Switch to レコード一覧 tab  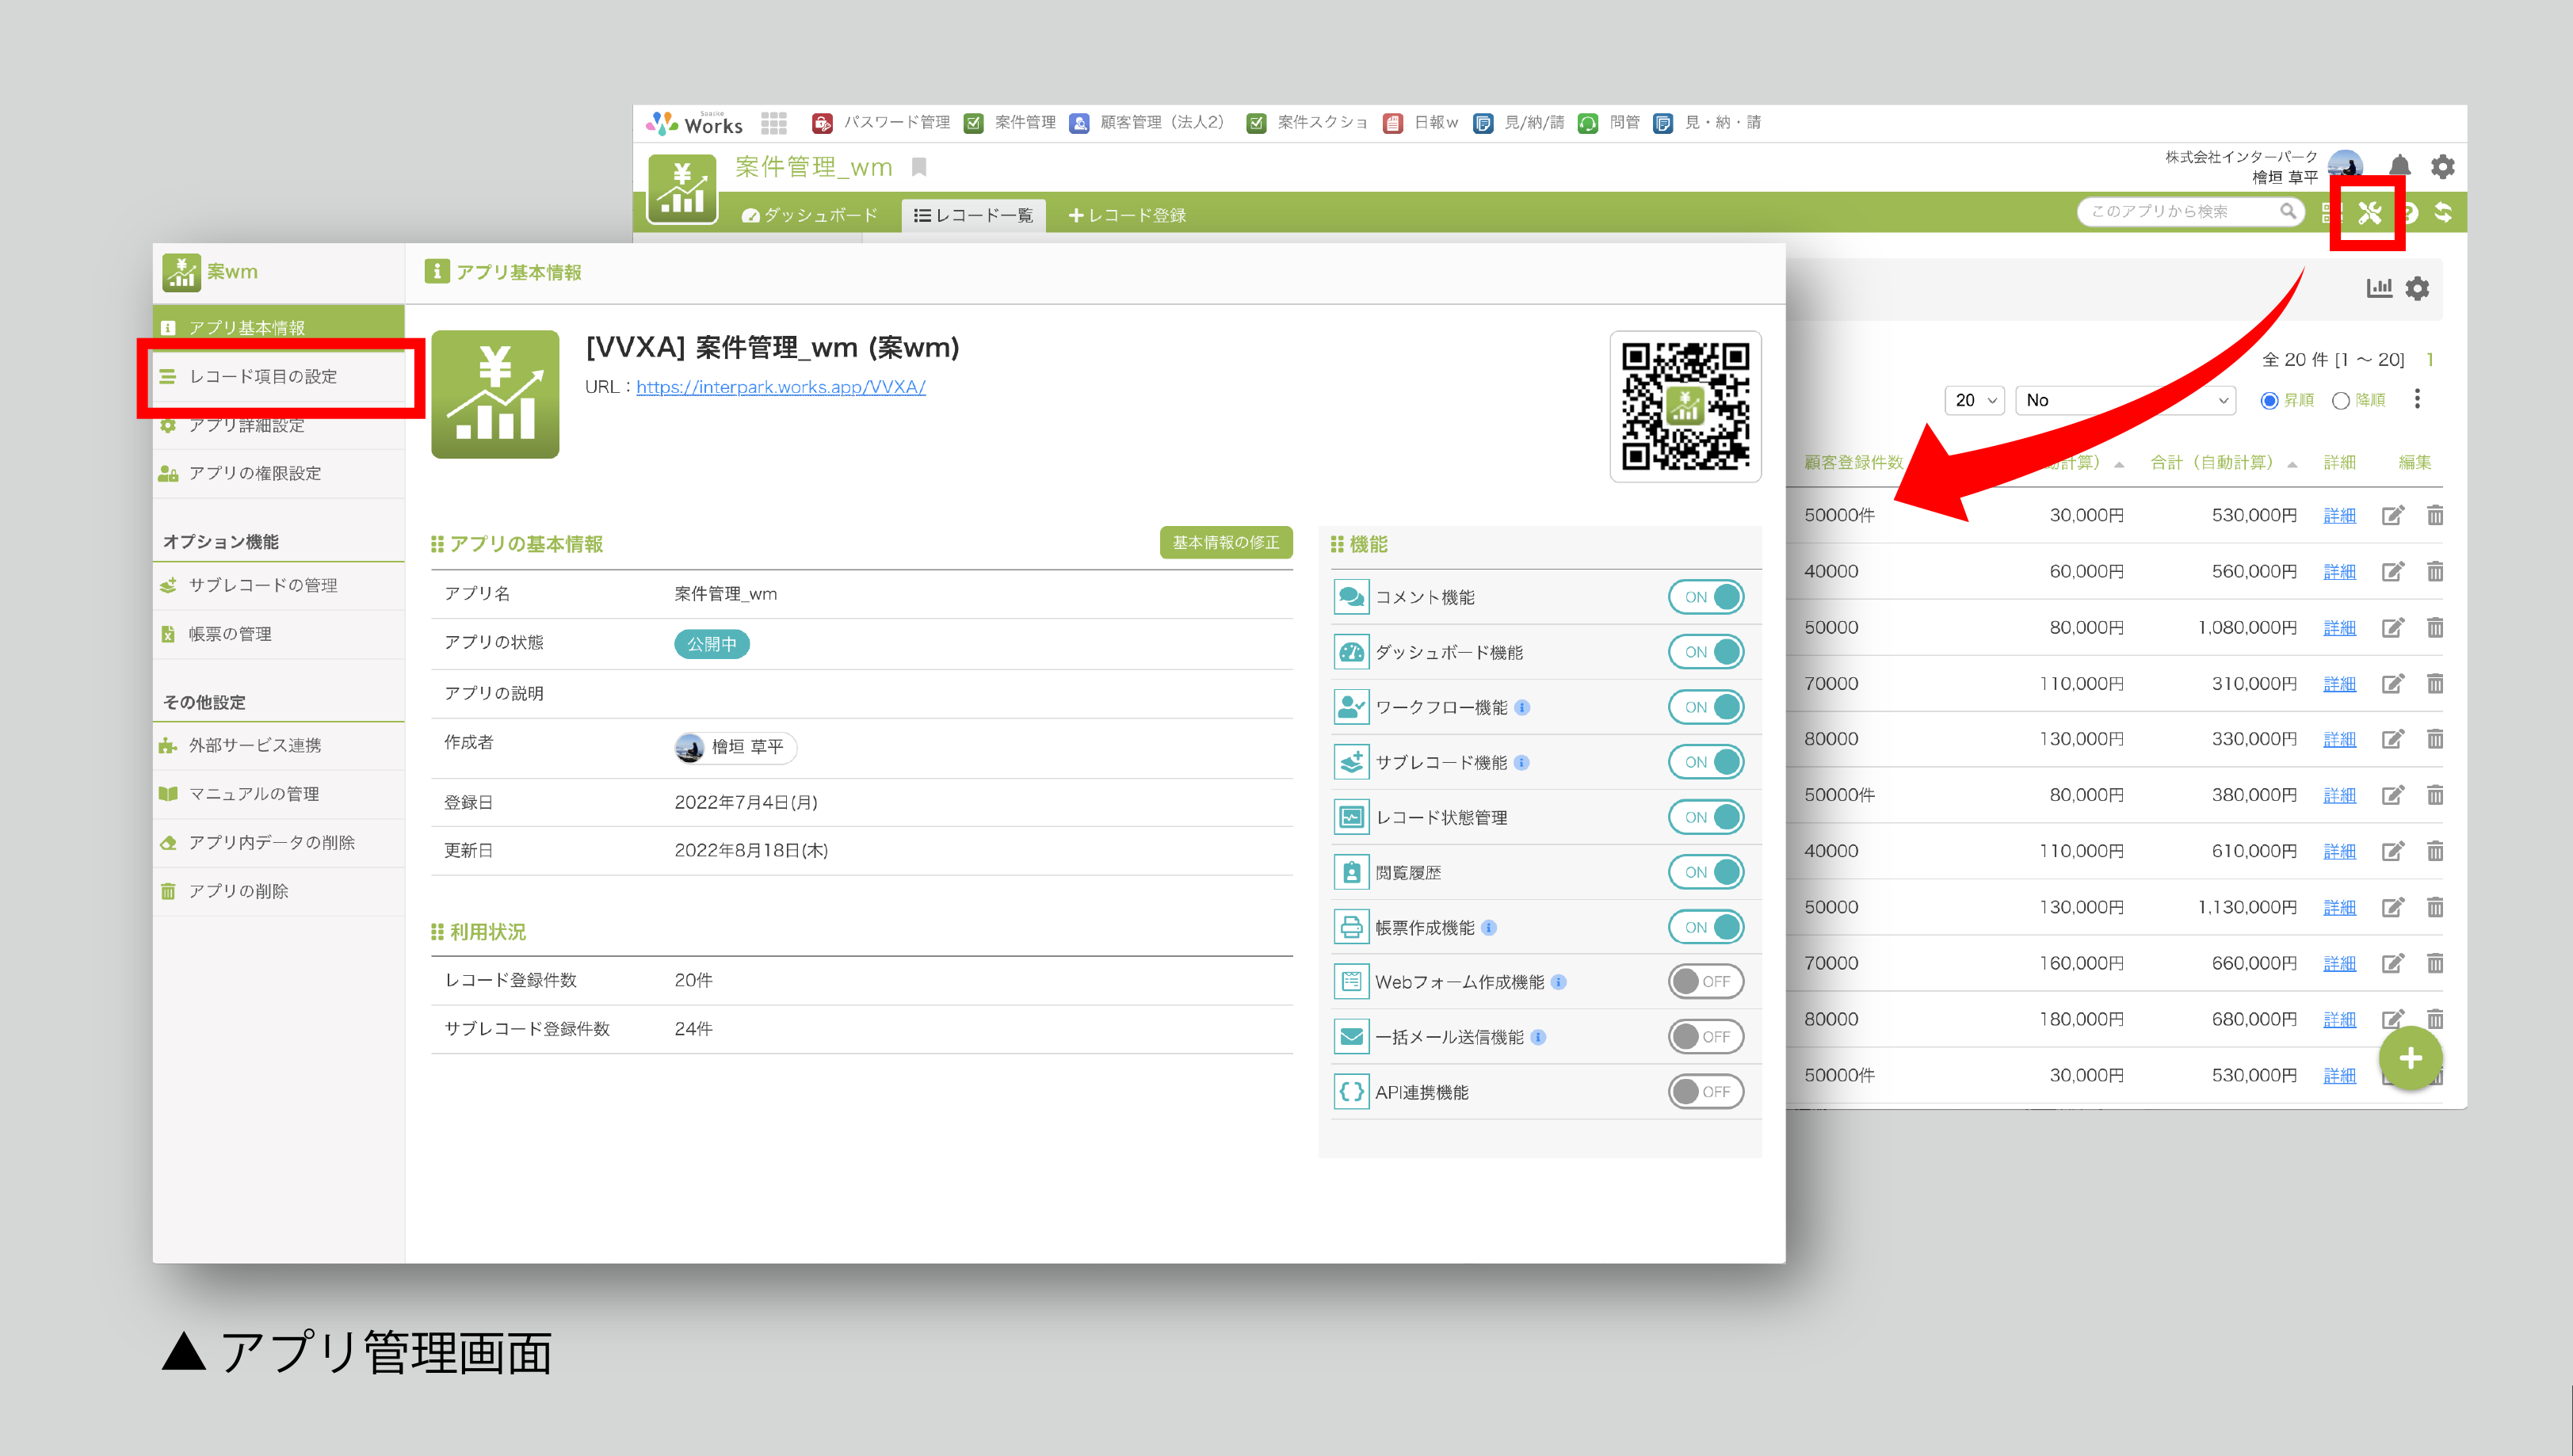pyautogui.click(x=973, y=215)
